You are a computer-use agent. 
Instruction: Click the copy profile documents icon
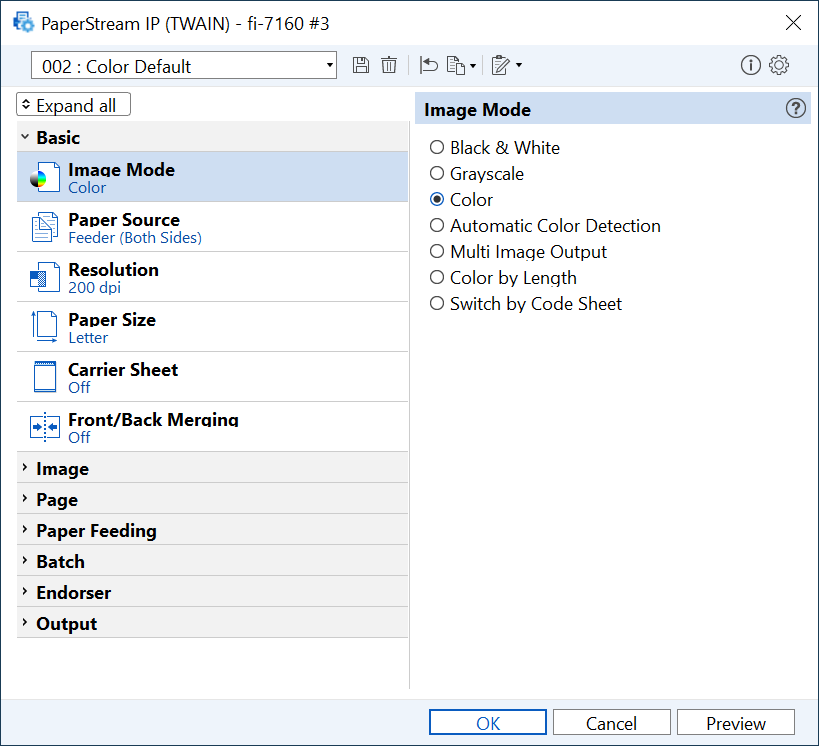click(456, 65)
